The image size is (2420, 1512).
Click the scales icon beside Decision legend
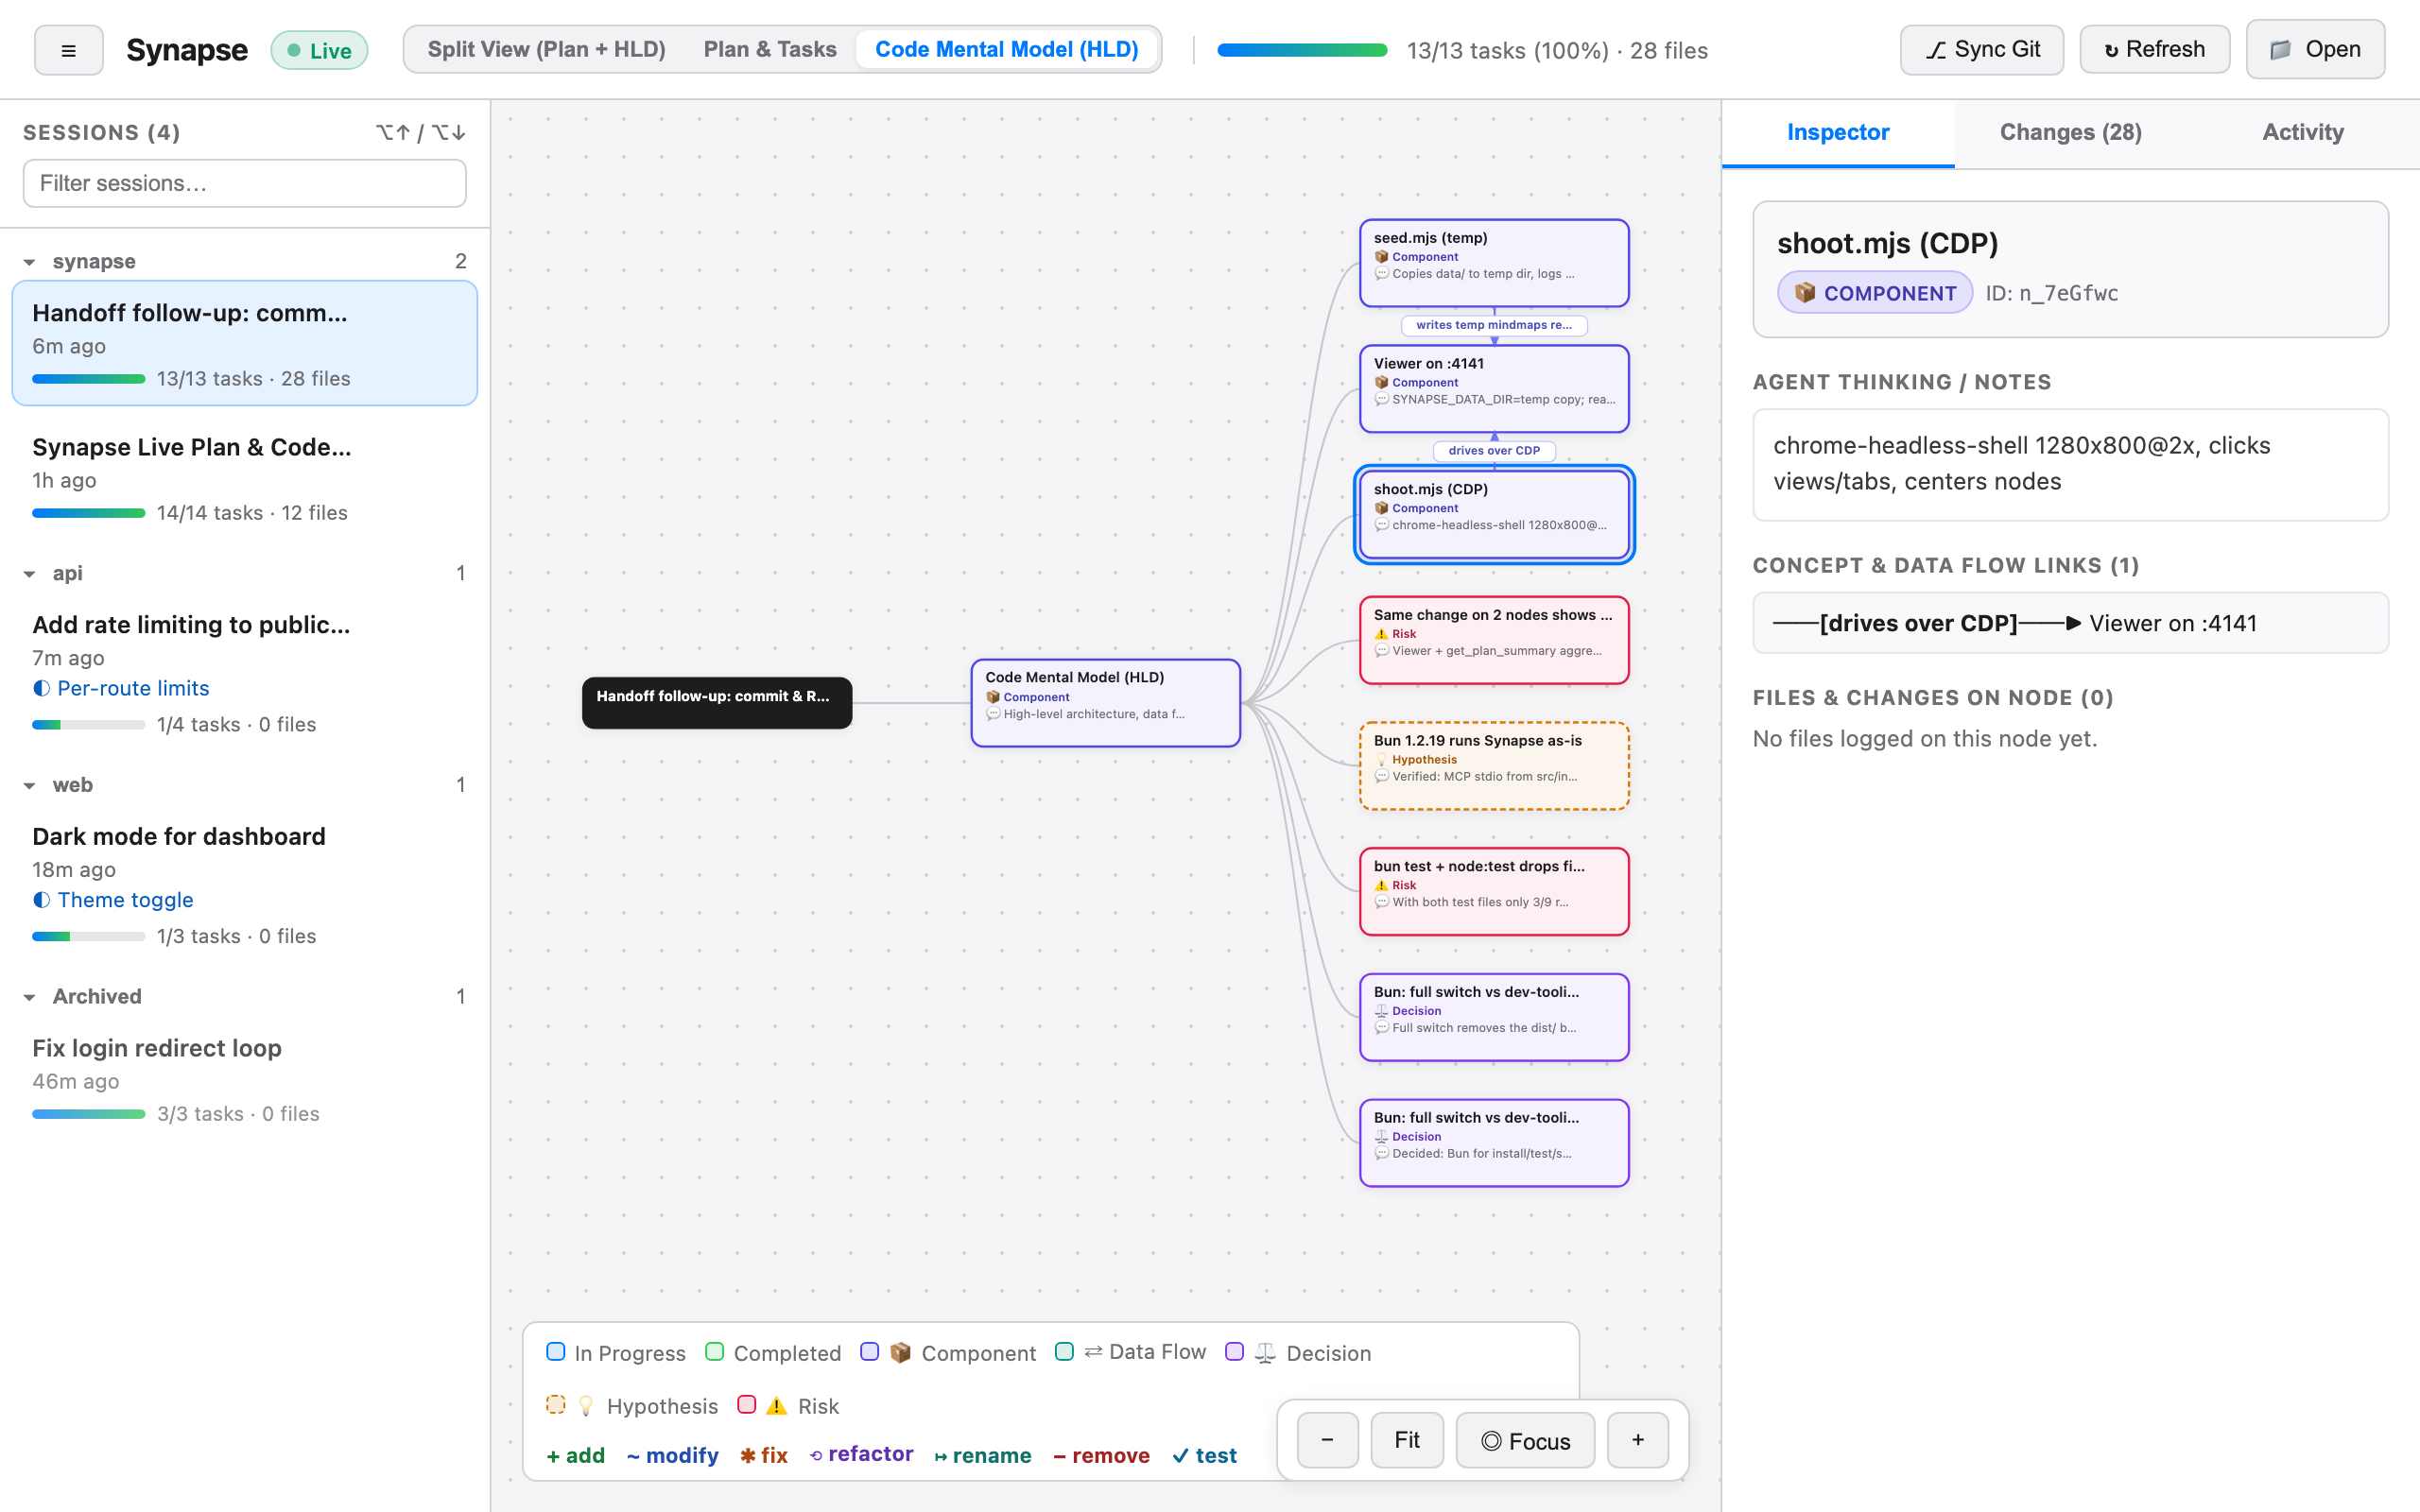[x=1265, y=1353]
